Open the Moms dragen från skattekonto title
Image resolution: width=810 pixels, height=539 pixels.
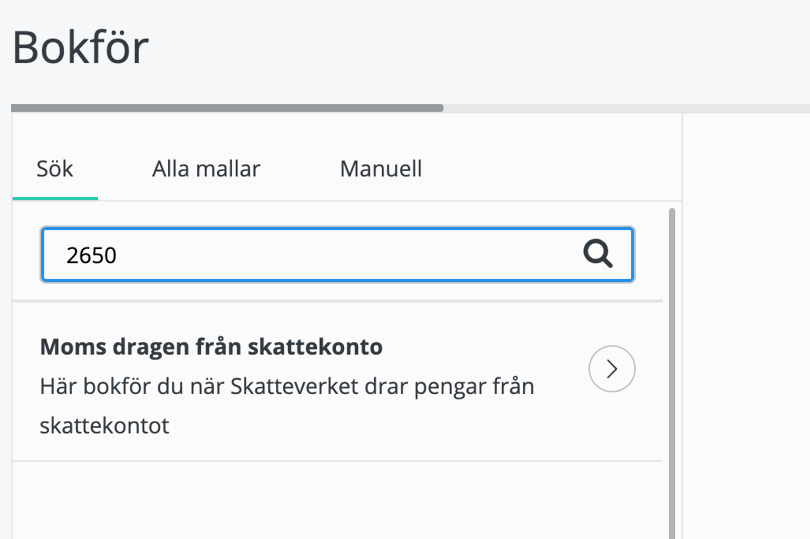(211, 347)
